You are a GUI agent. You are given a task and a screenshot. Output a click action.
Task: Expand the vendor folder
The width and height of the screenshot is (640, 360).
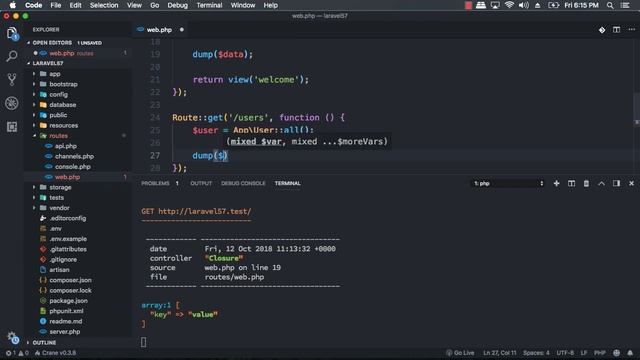[59, 208]
